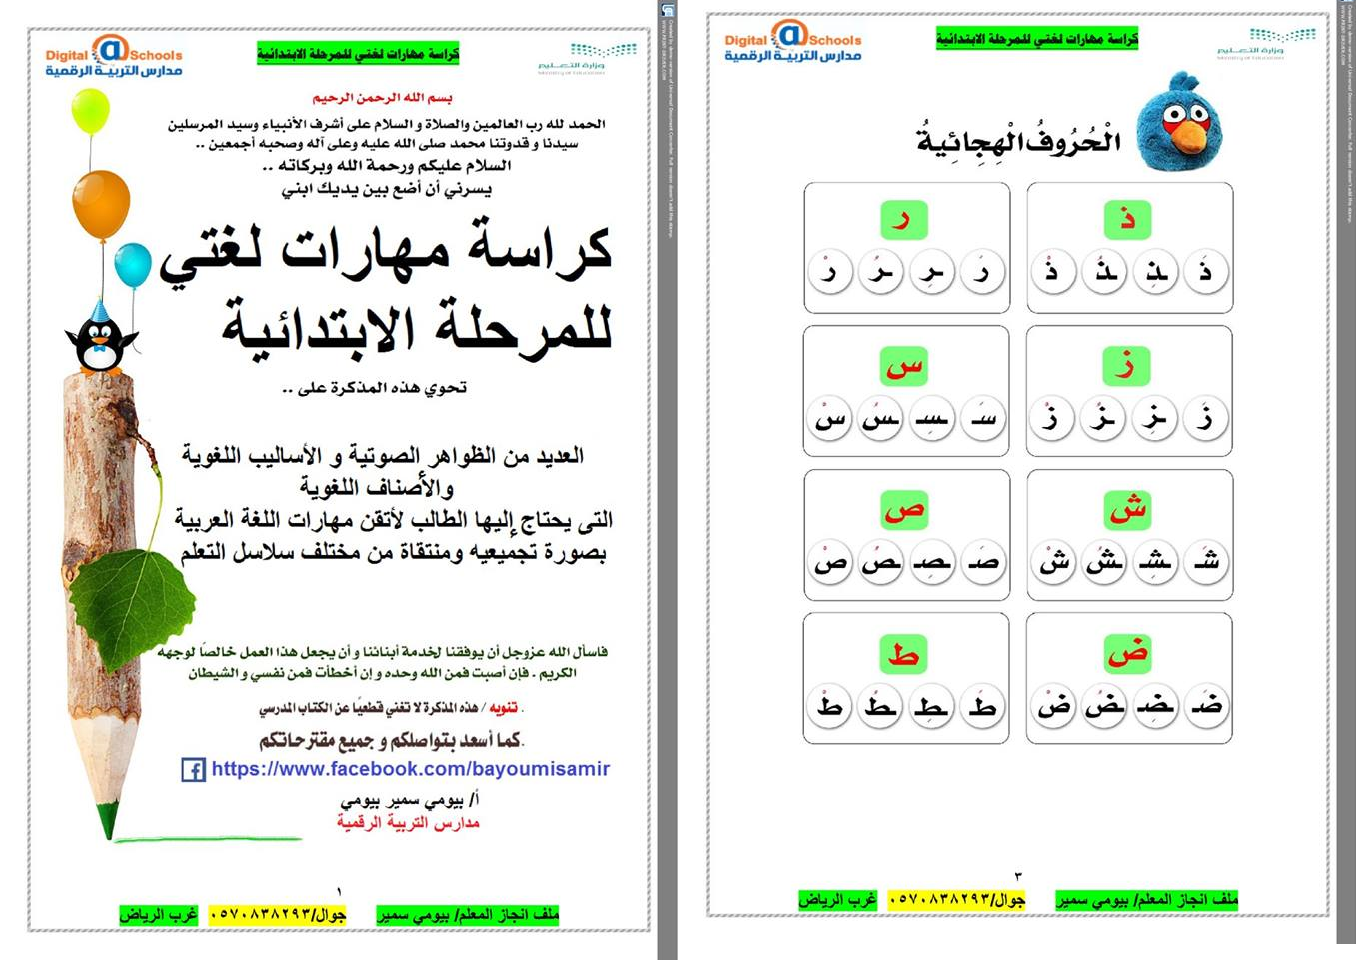Click the green header banner on the alphabet page
1360x960 pixels.
(x=1037, y=39)
